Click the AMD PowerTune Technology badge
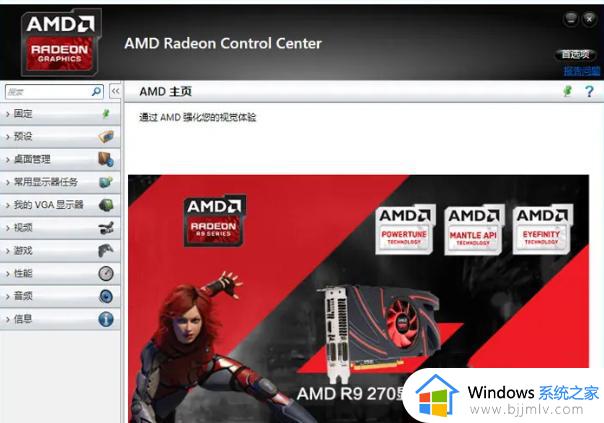 tap(404, 230)
